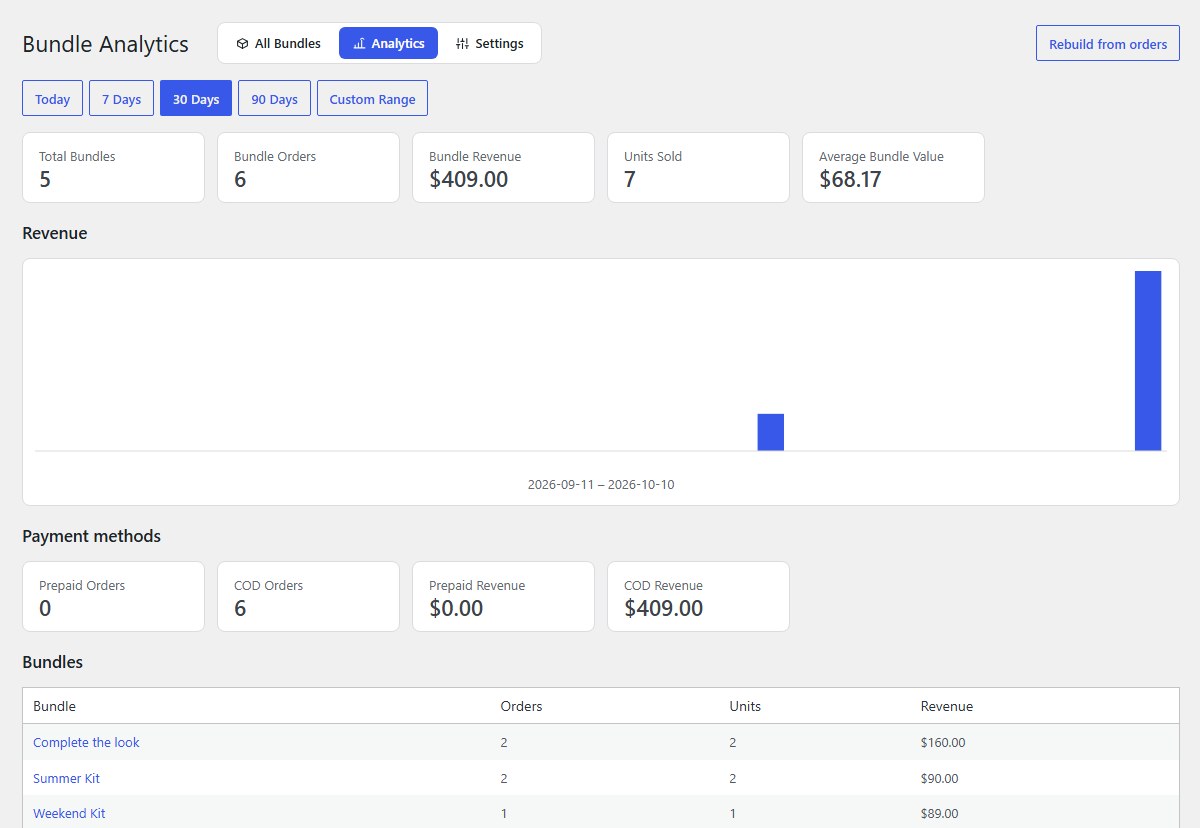Screen dimensions: 1200x828
Task: Click the box icon in All Bundles tab
Action: click(242, 44)
